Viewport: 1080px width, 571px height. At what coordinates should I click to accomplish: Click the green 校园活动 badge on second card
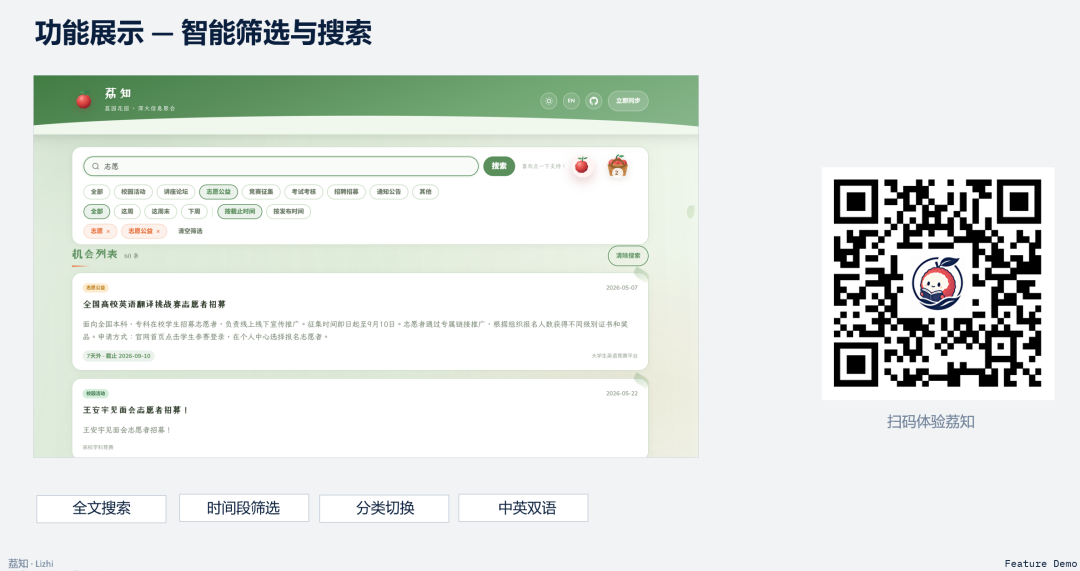(96, 394)
